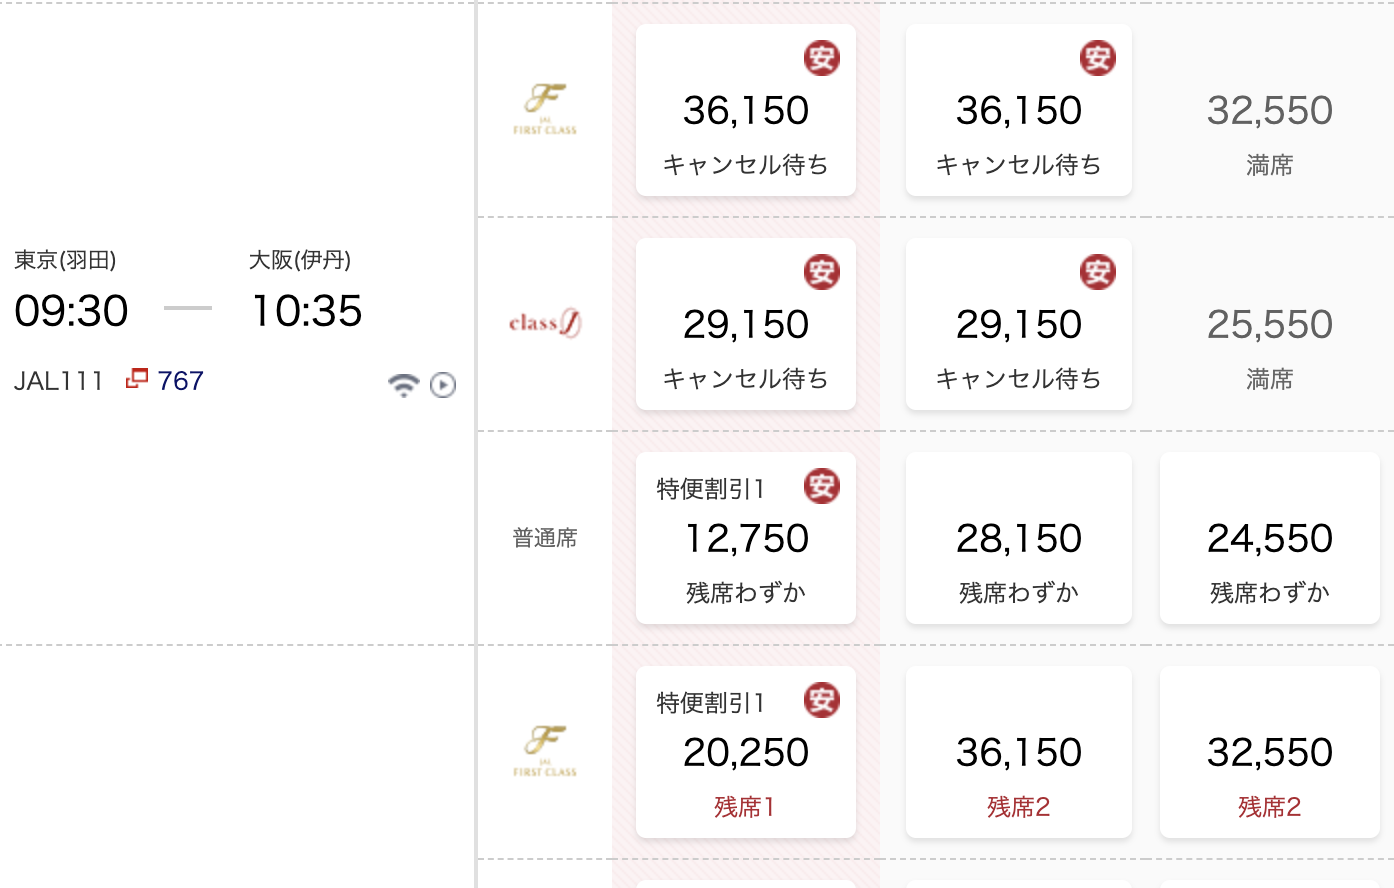The height and width of the screenshot is (888, 1394).
Task: Select the 36,150 First Class fare 残席2
Action: click(1019, 752)
